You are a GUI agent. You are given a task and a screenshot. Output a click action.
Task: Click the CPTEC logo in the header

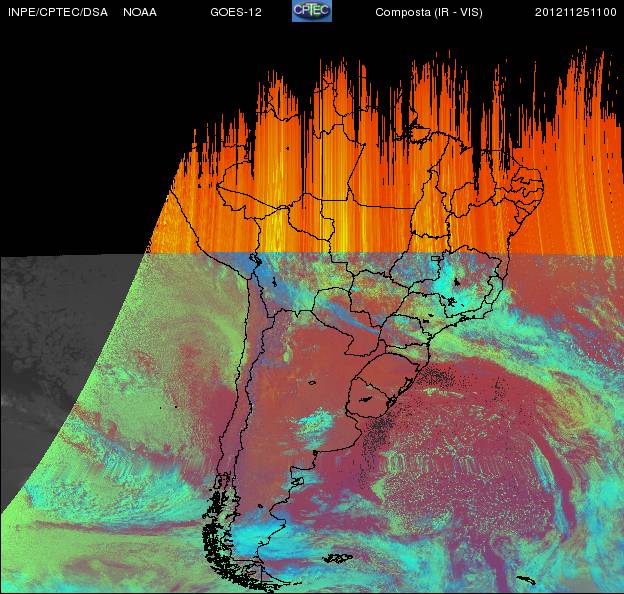(312, 11)
